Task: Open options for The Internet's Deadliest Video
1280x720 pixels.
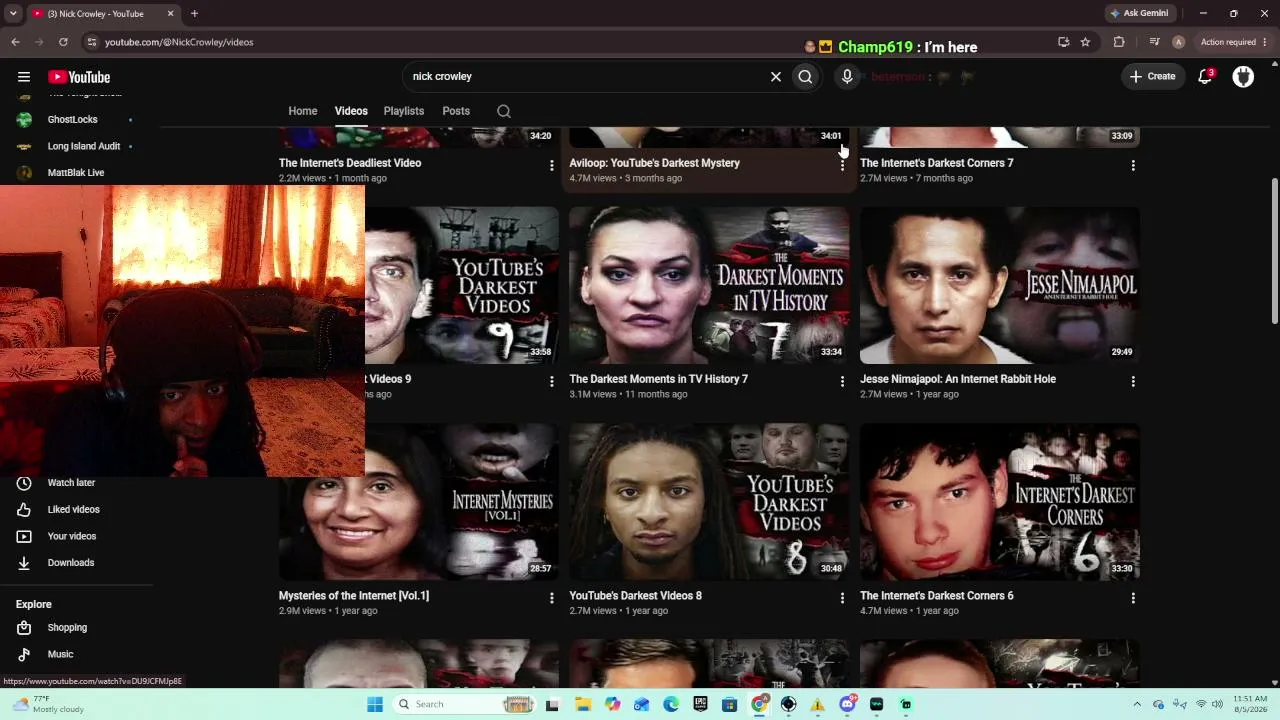Action: click(551, 165)
